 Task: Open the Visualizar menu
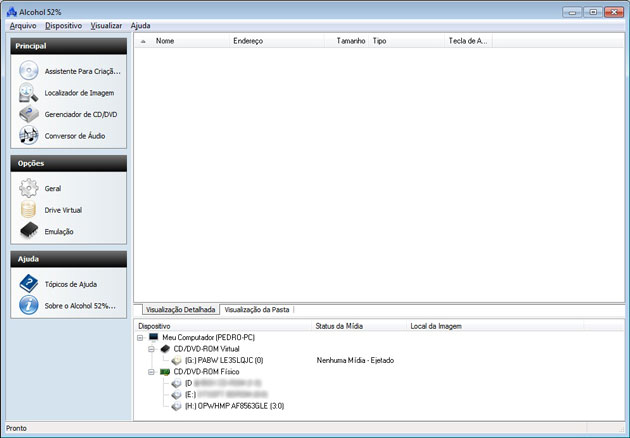point(106,26)
